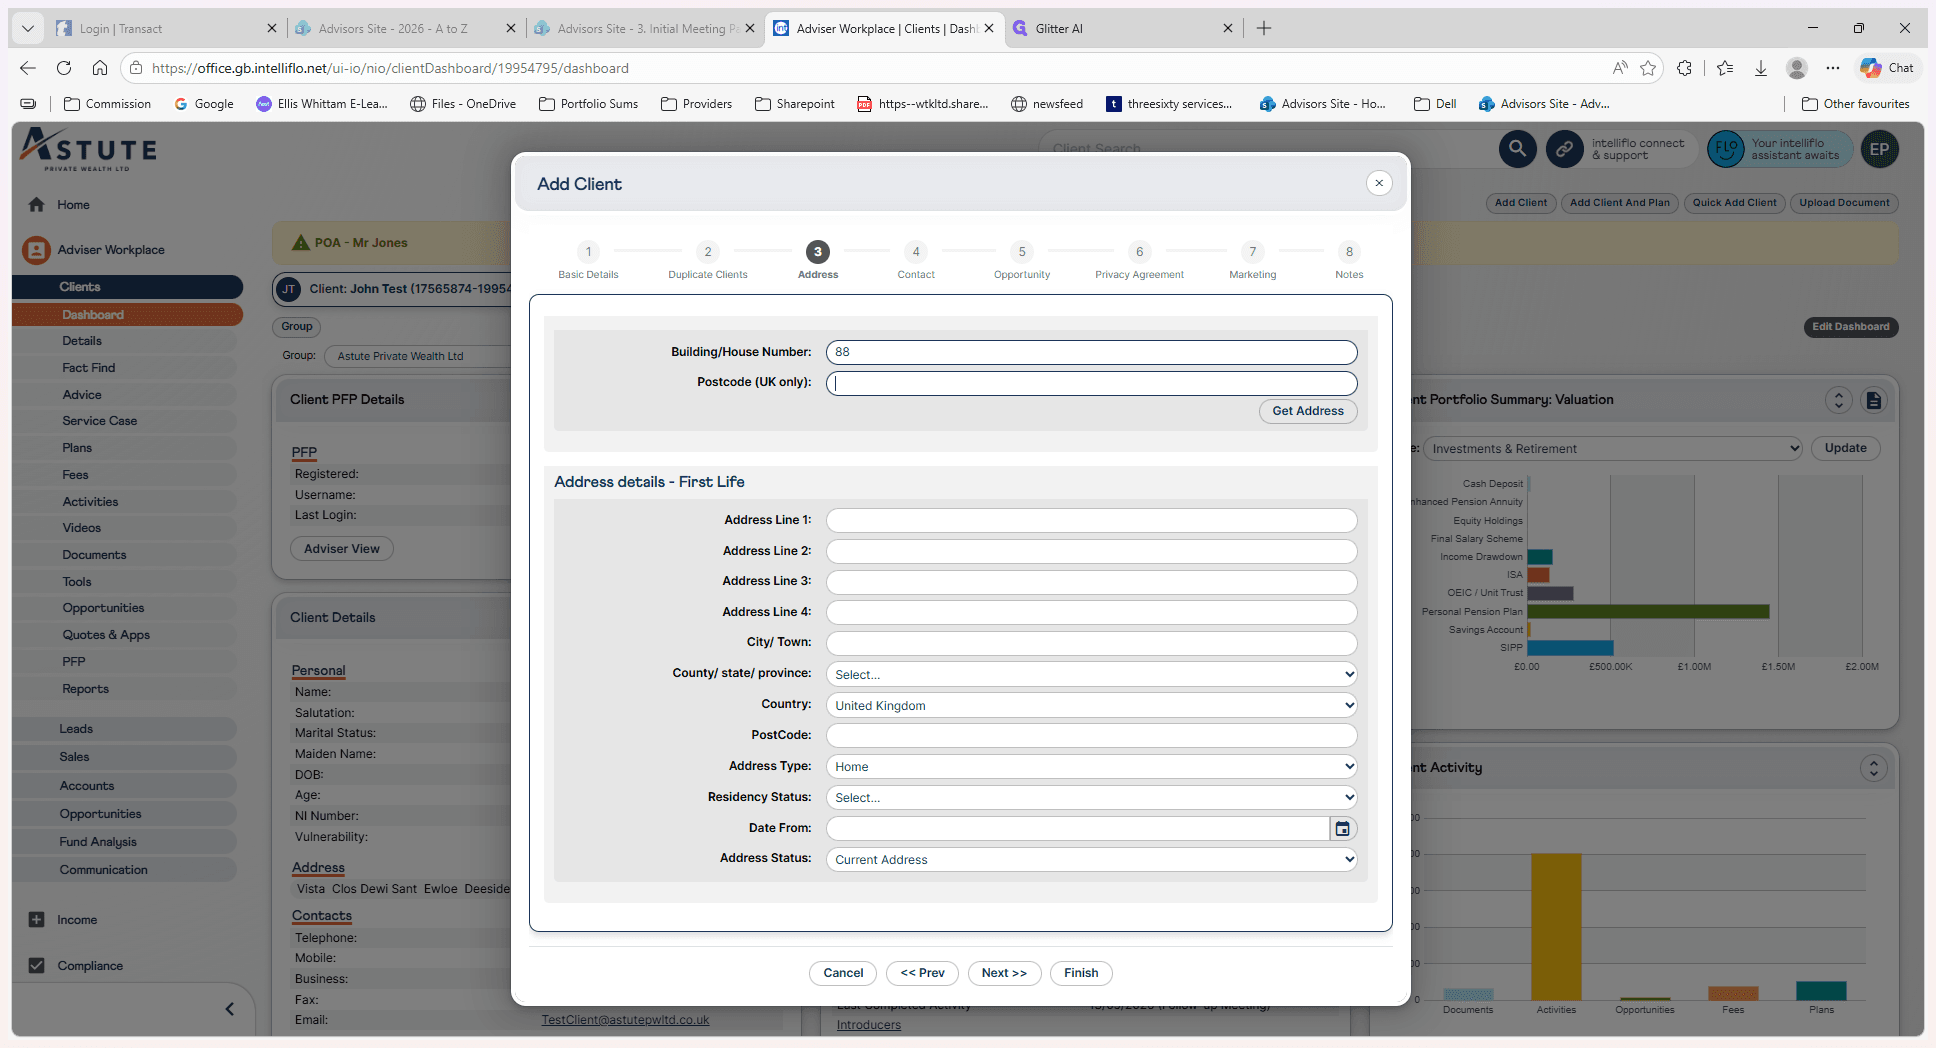Click Next >> in Add Client dialog
Screen dimensions: 1936x1048
[1004, 973]
